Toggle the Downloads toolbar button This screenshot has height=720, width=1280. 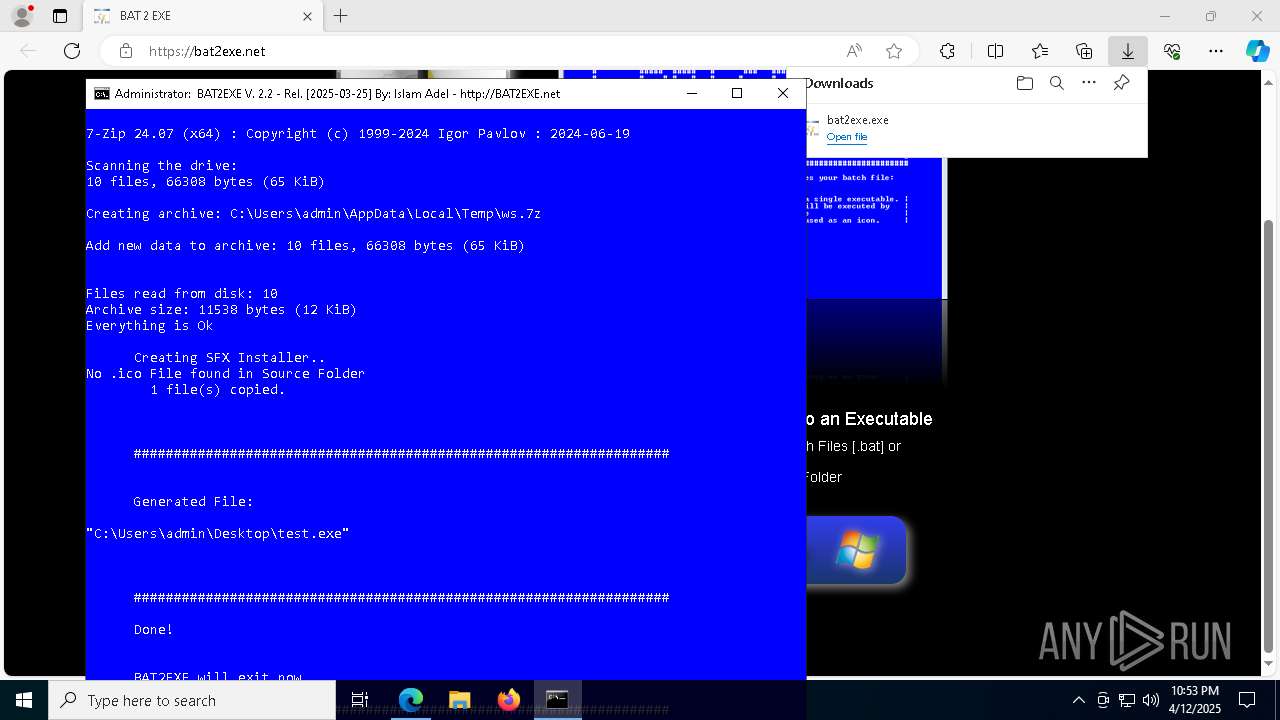pos(1127,51)
